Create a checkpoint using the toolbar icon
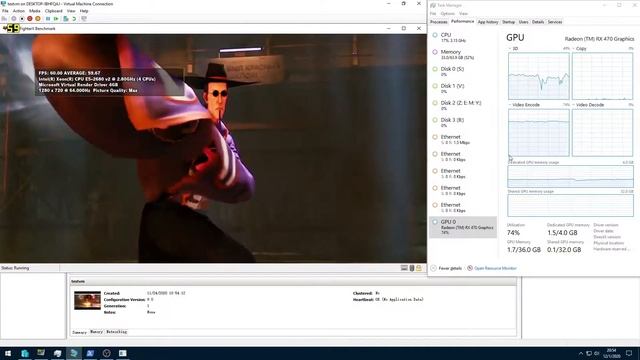 [65, 18]
